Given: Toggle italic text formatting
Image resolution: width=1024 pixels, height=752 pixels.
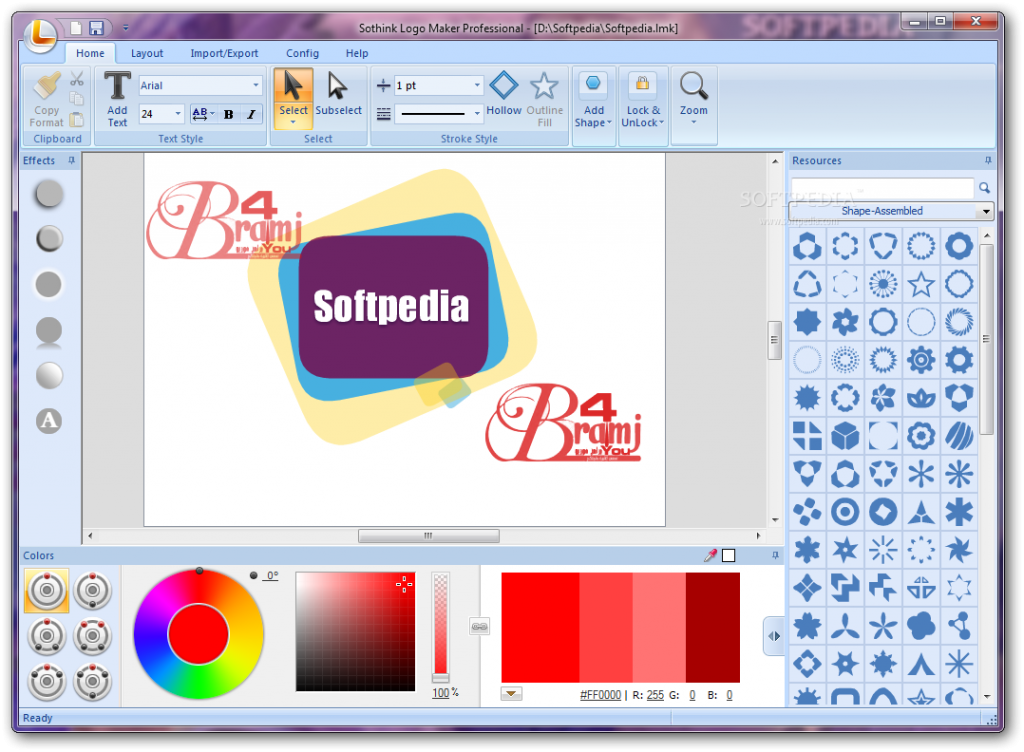Looking at the screenshot, I should click(251, 114).
